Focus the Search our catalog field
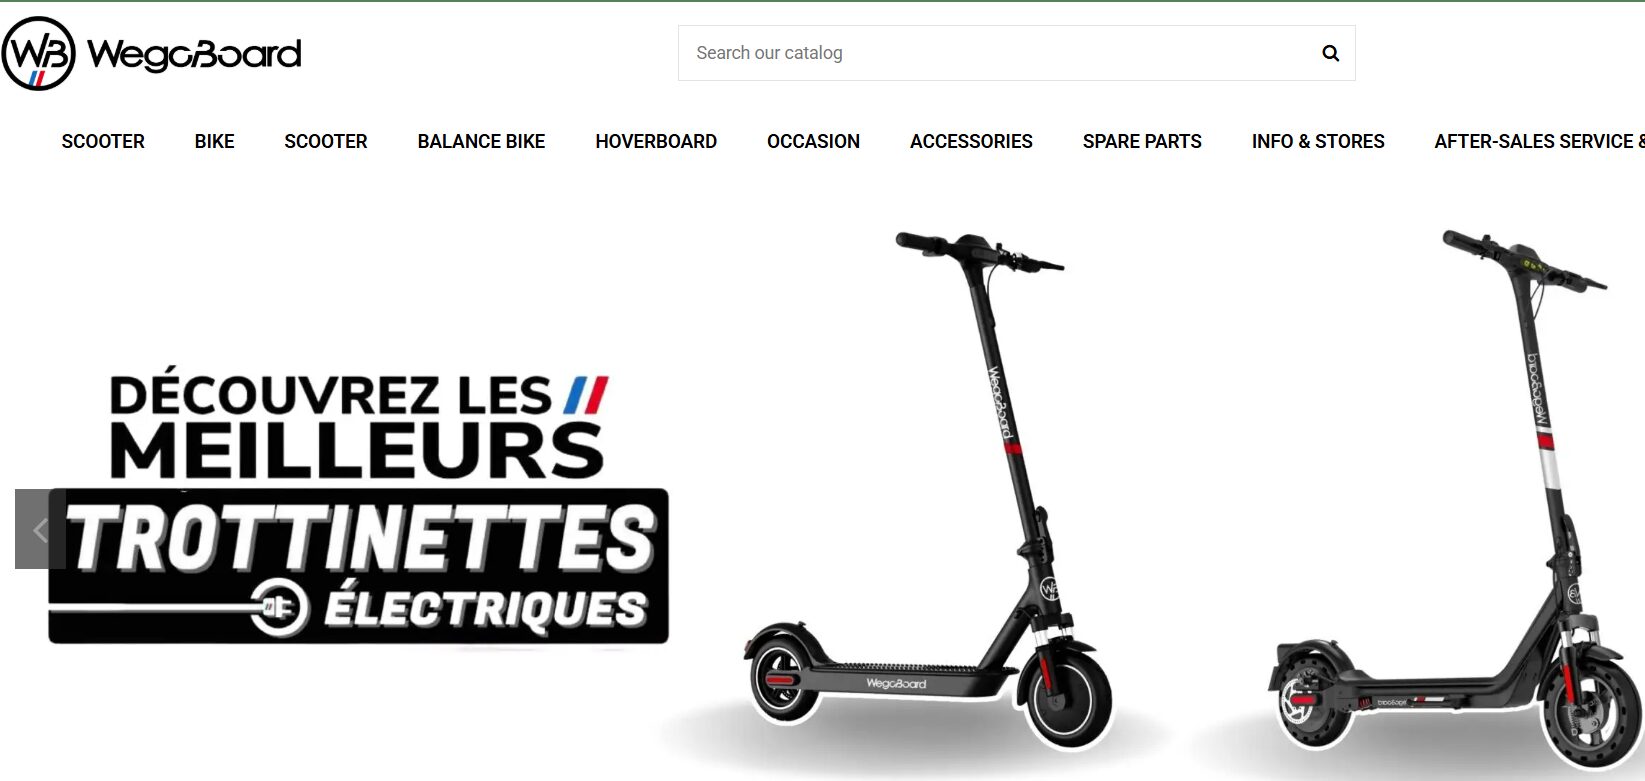The height and width of the screenshot is (781, 1645). tap(1016, 53)
